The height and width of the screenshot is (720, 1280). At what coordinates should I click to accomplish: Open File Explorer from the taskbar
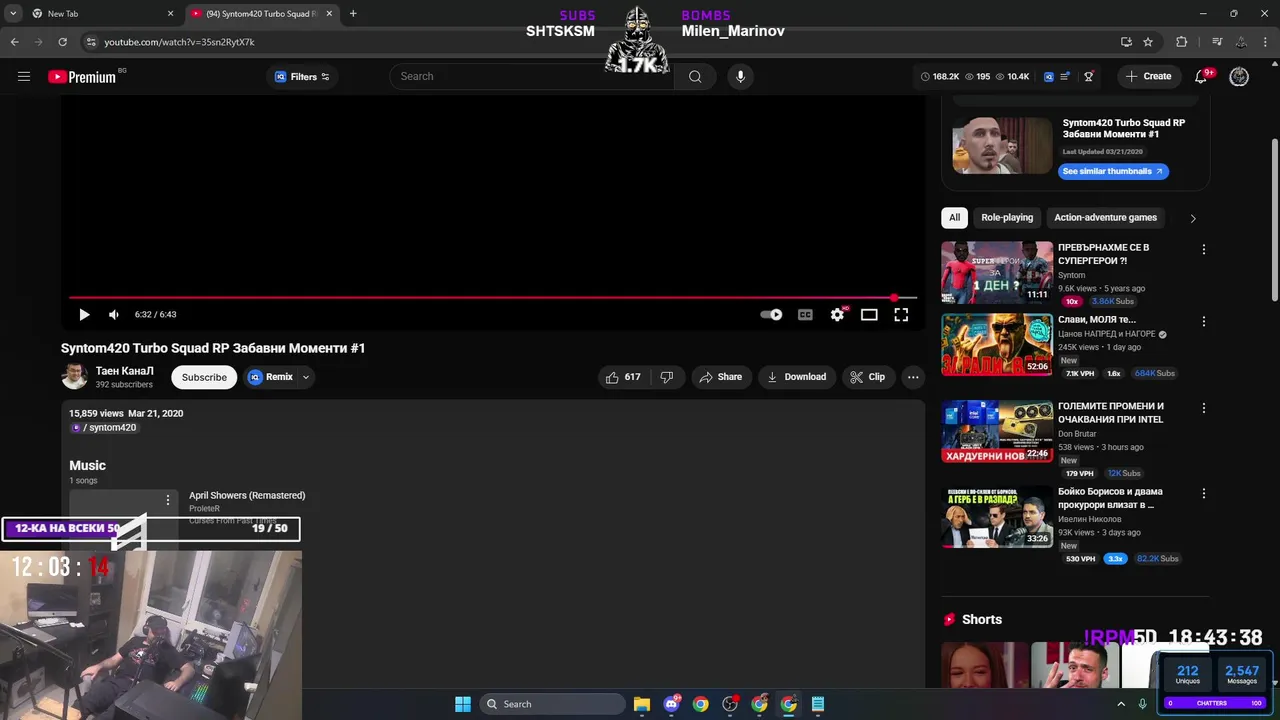click(642, 704)
